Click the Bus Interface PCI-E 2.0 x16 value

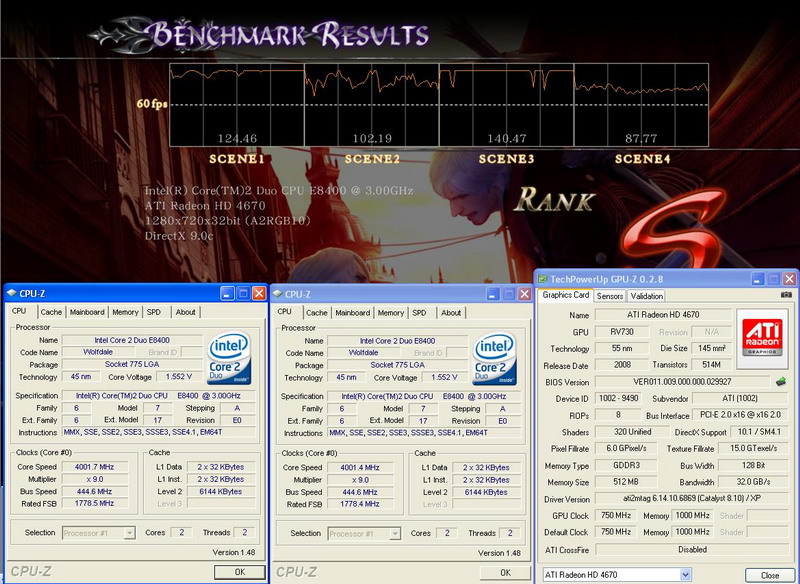coord(740,415)
